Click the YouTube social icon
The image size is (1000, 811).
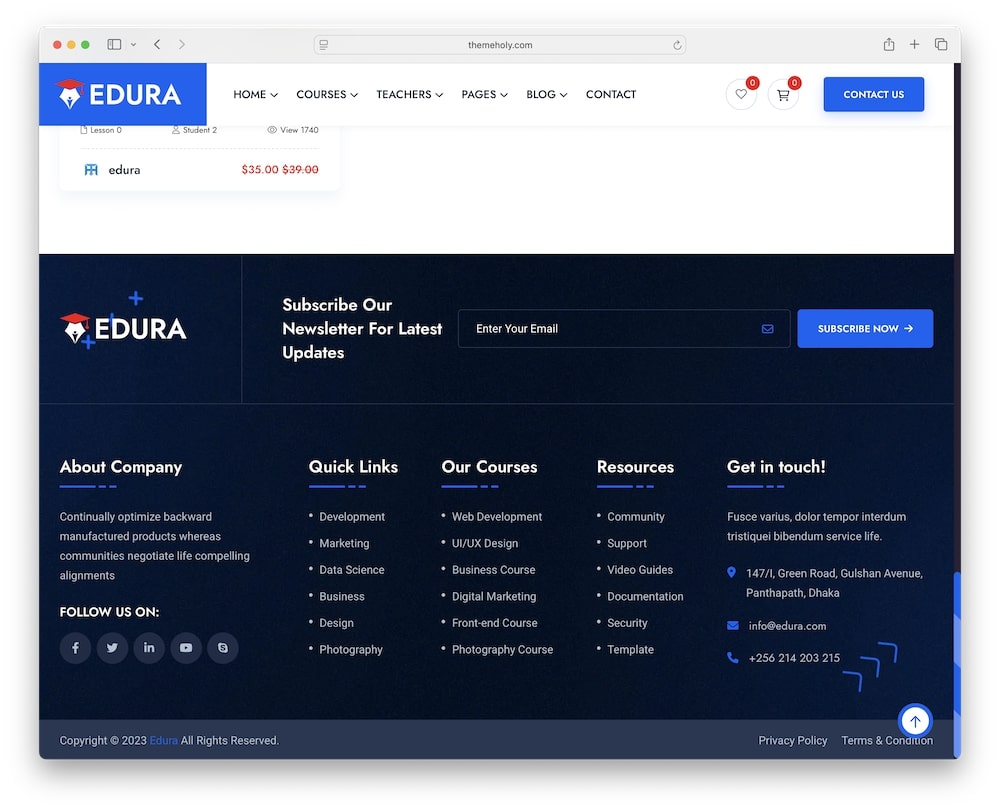coord(186,648)
